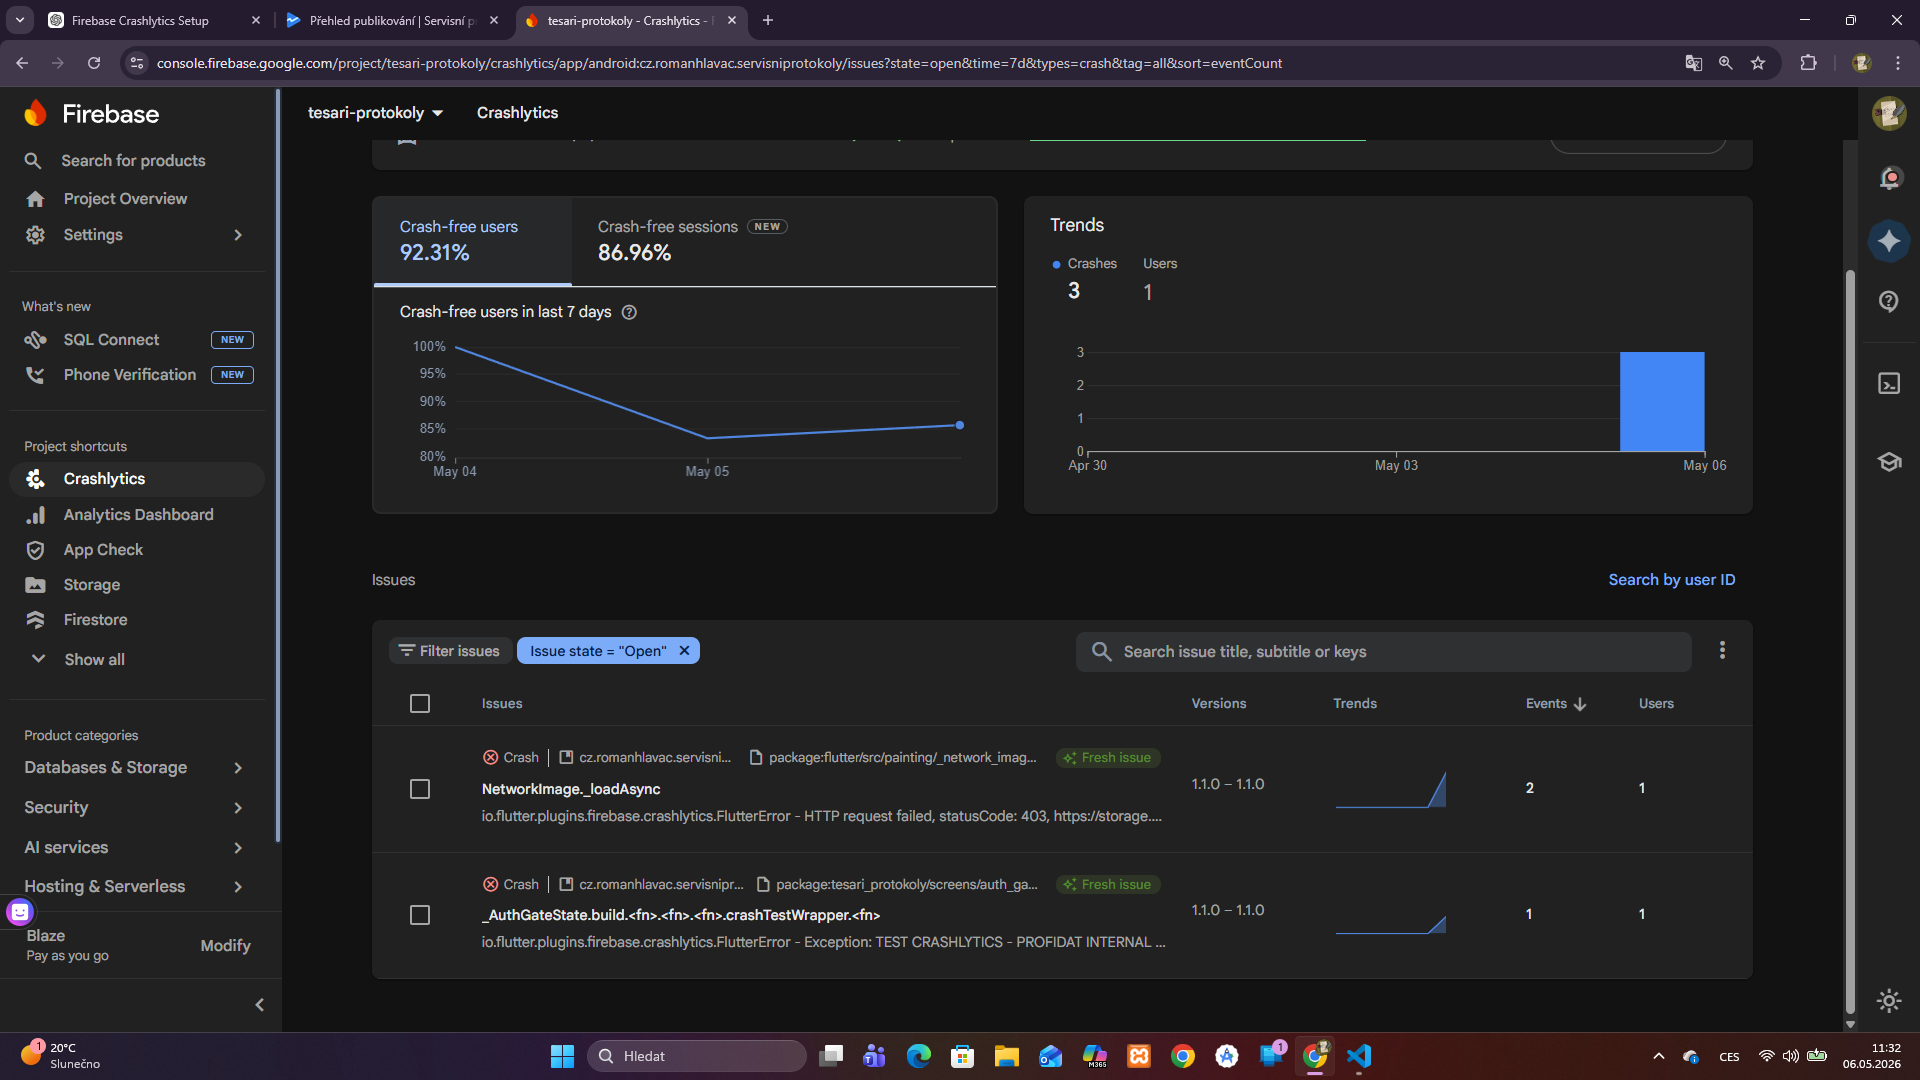
Task: Collapse the sidebar with the chevron
Action: [260, 1005]
